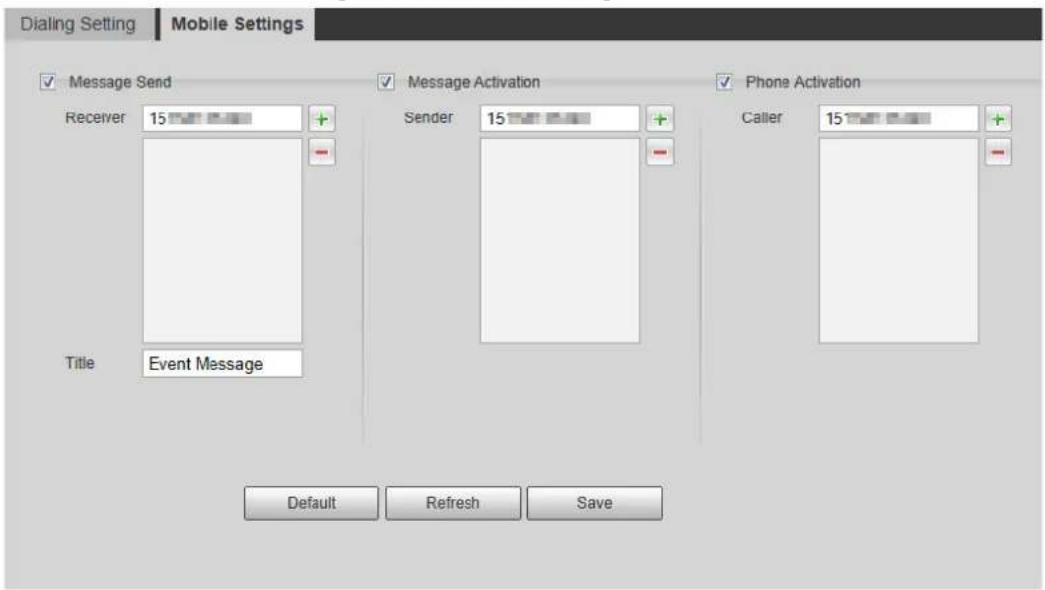
Task: Click the Refresh button
Action: tap(453, 503)
